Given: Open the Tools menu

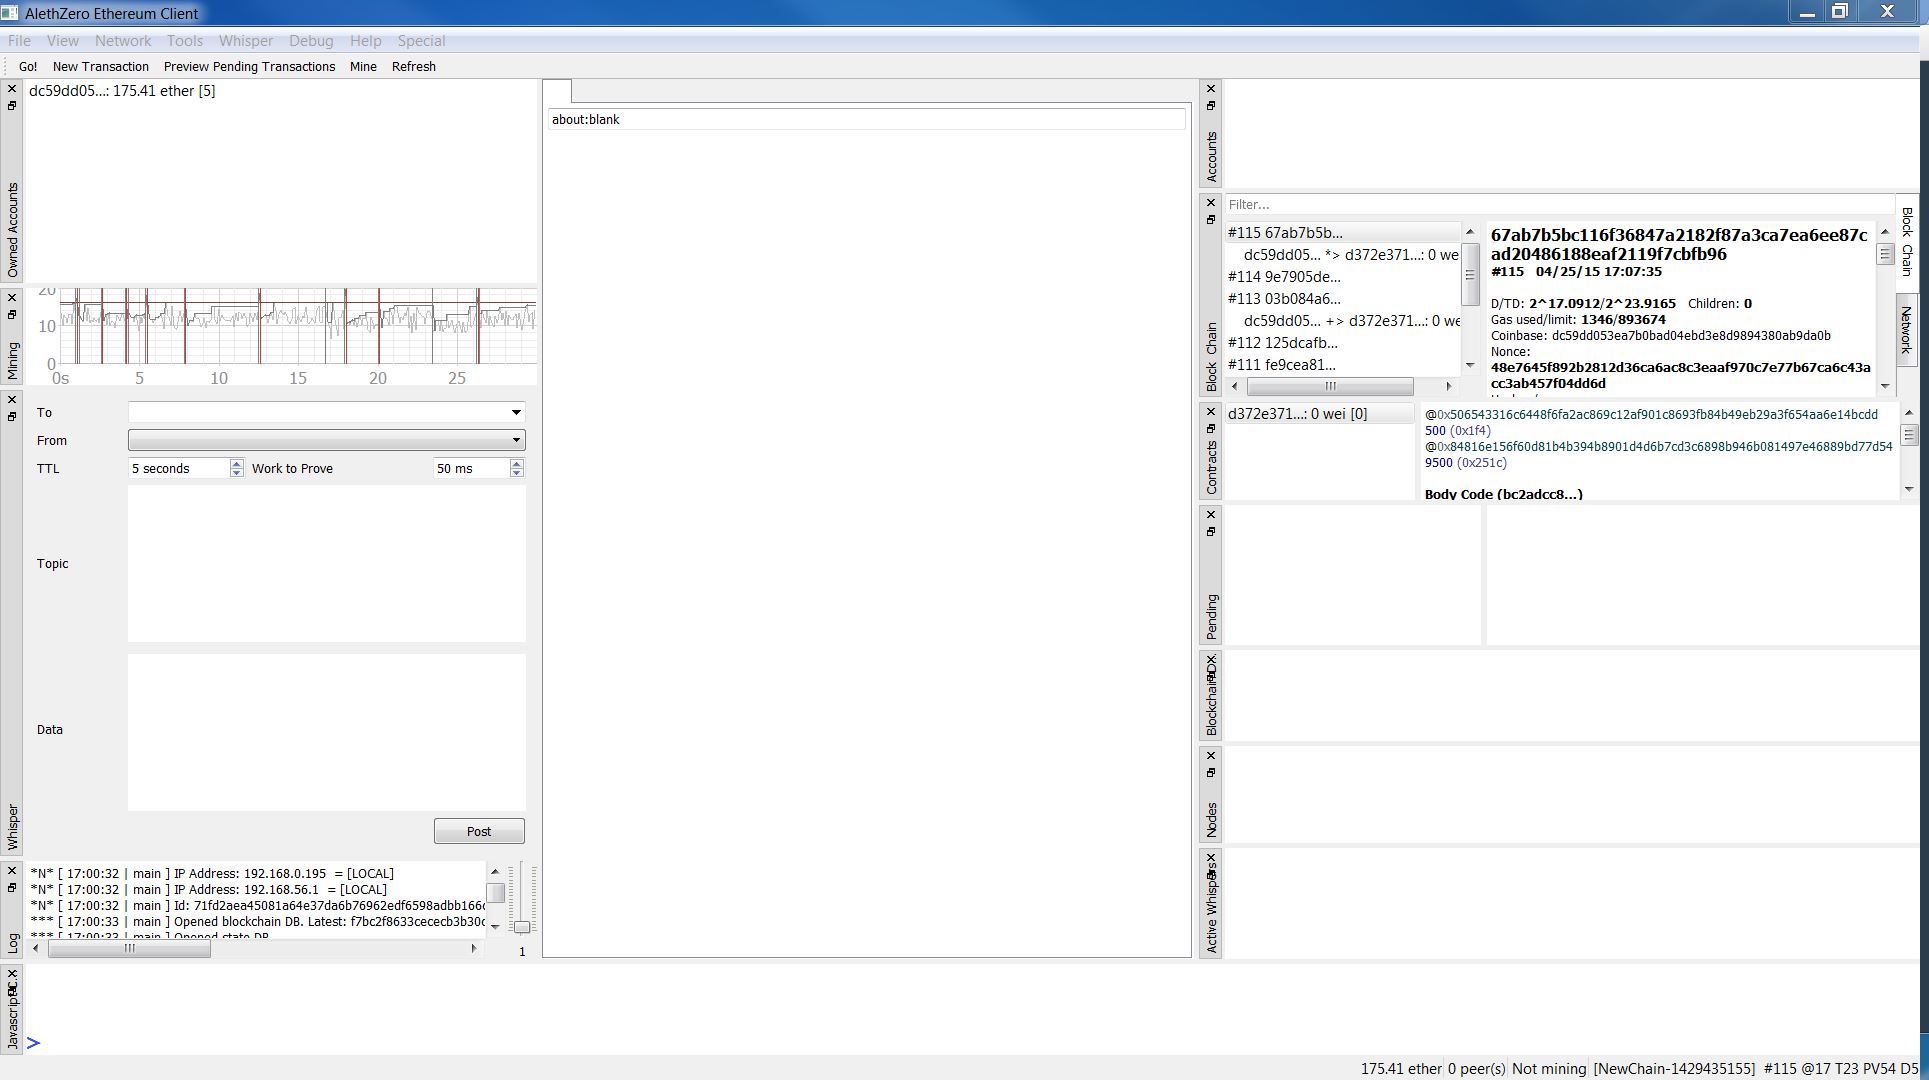Looking at the screenshot, I should click(x=185, y=41).
